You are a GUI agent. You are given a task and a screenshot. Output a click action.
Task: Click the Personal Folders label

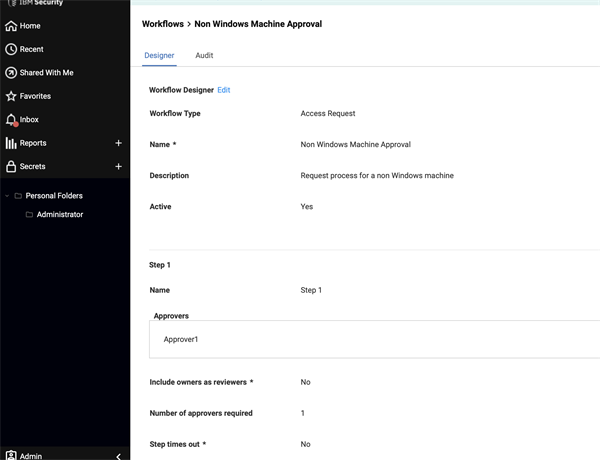[x=54, y=196]
